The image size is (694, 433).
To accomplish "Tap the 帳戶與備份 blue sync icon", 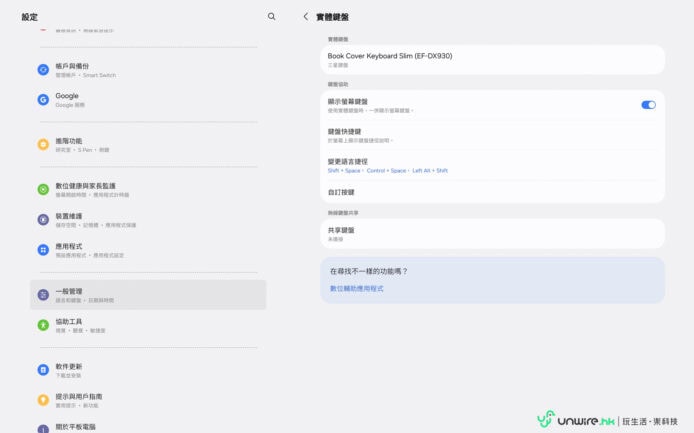I will (x=43, y=70).
